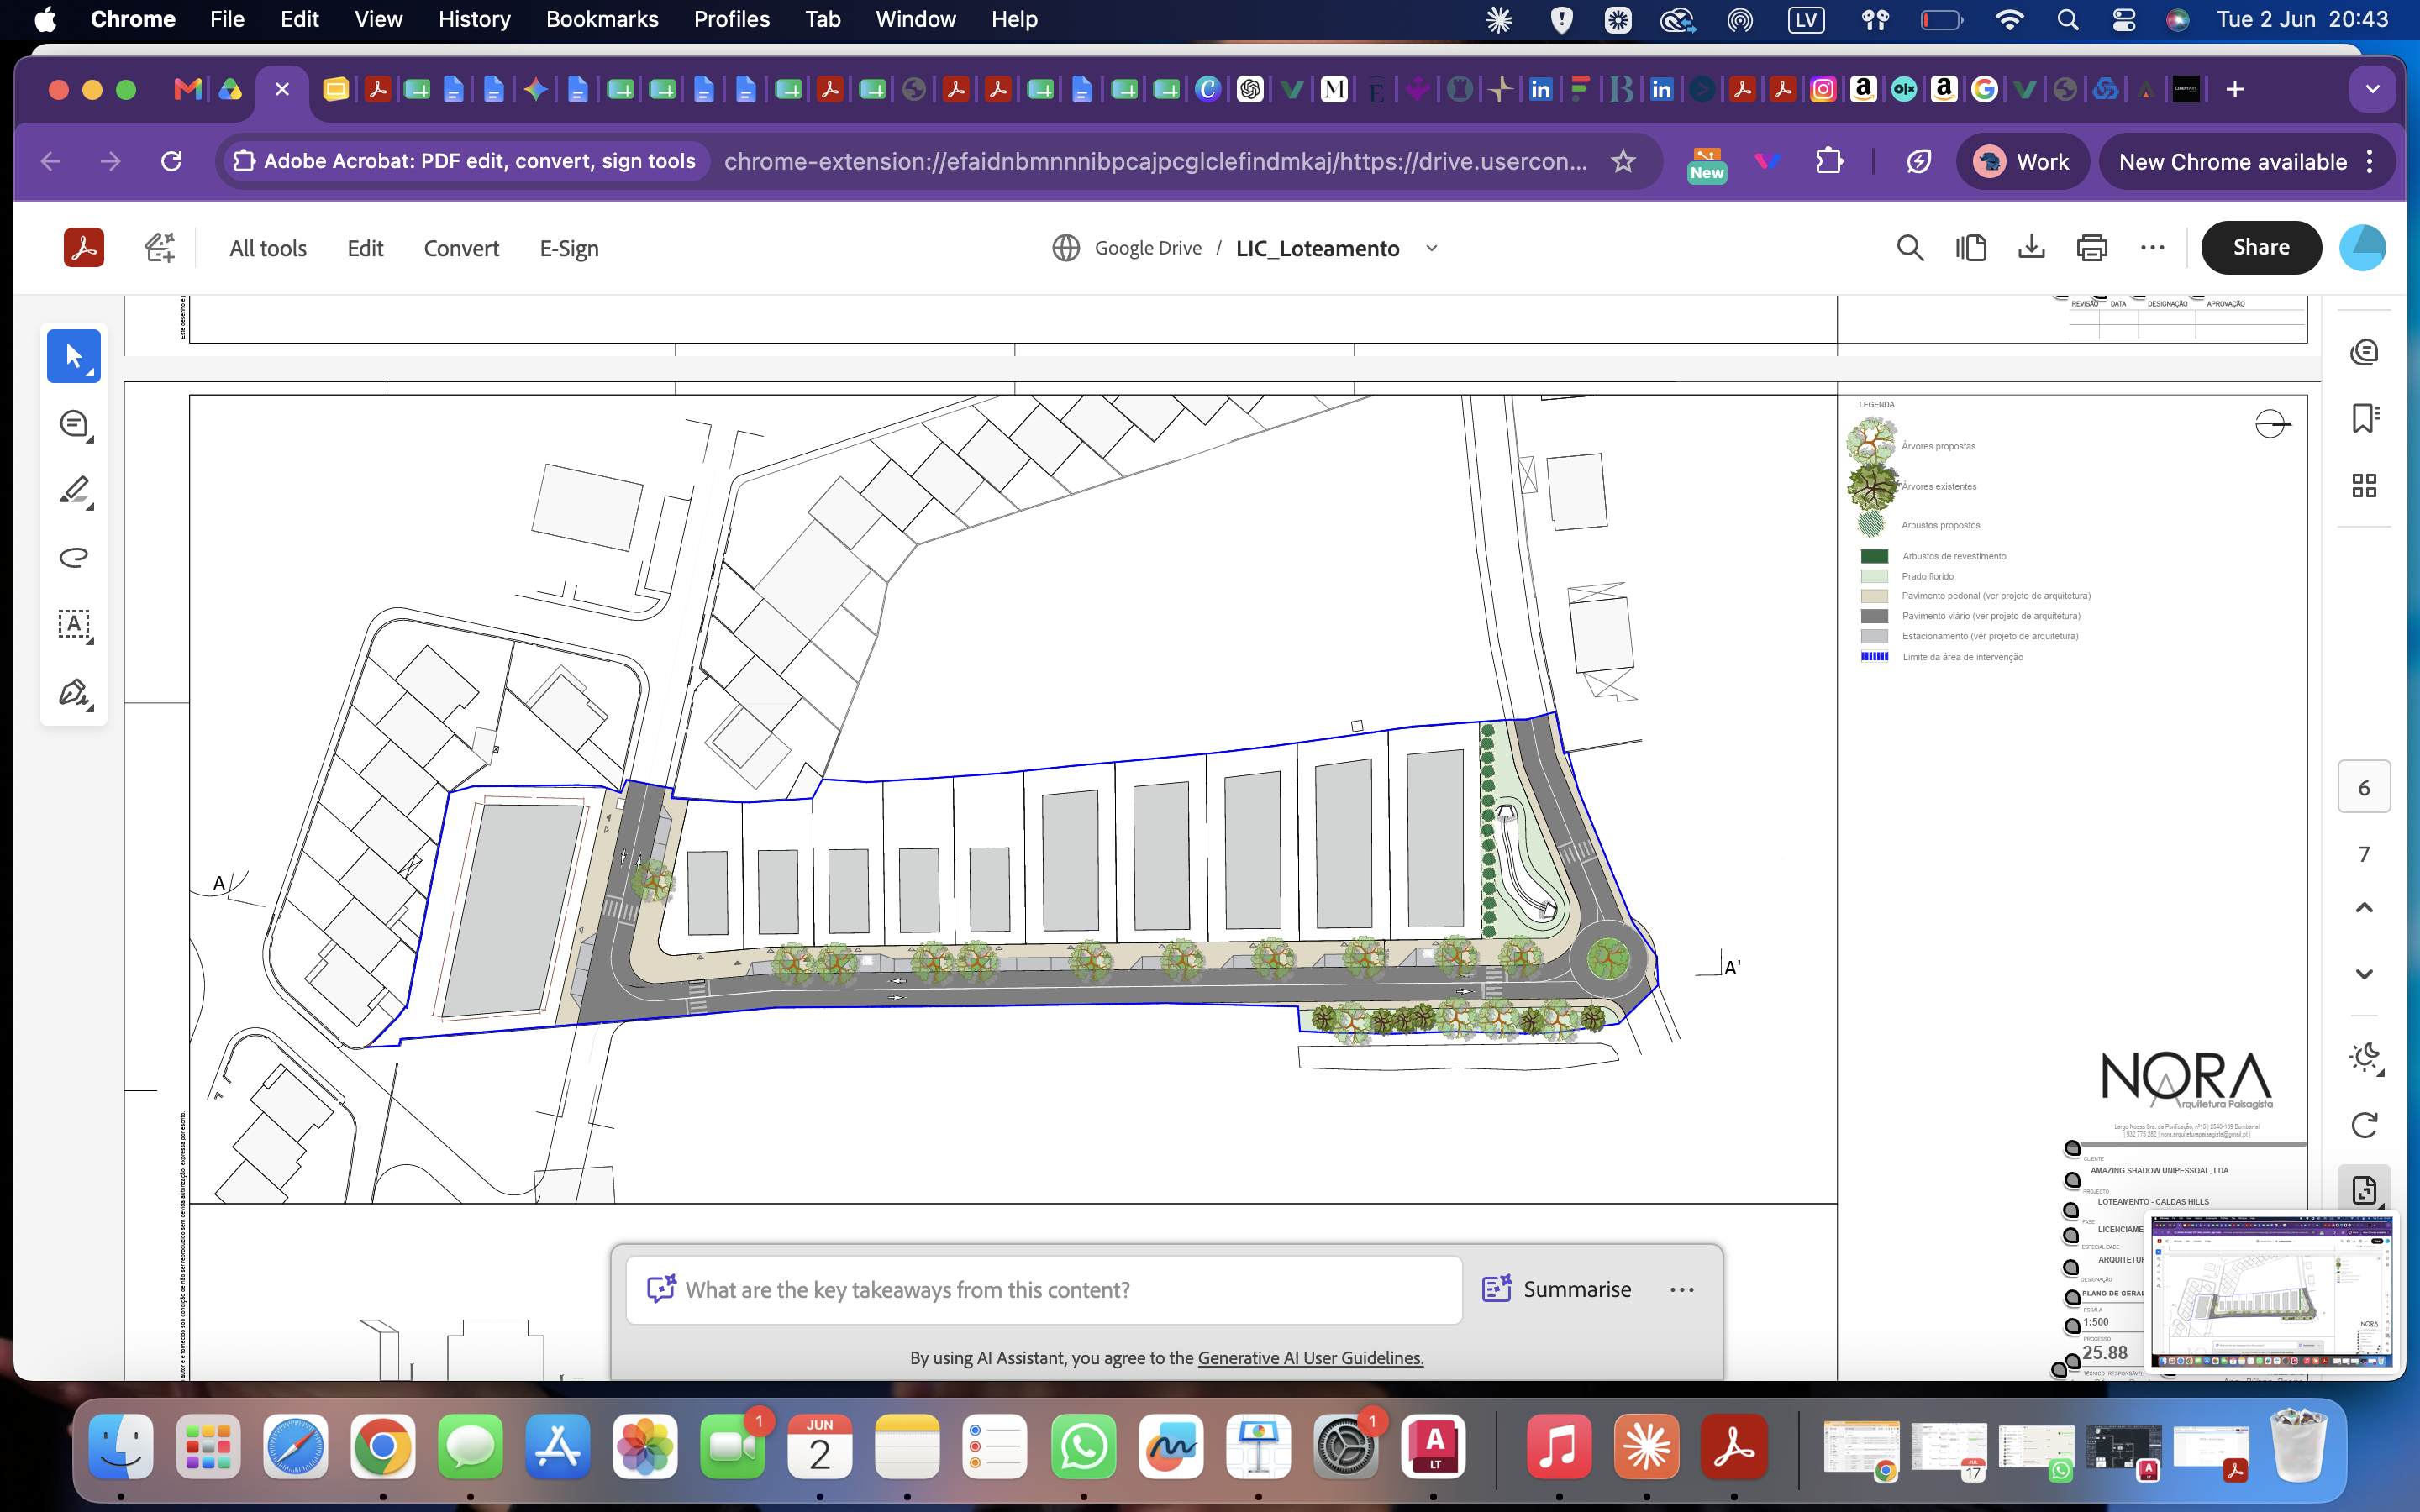Open WhatsApp from the Dock
The width and height of the screenshot is (2420, 1512).
coord(1083,1447)
